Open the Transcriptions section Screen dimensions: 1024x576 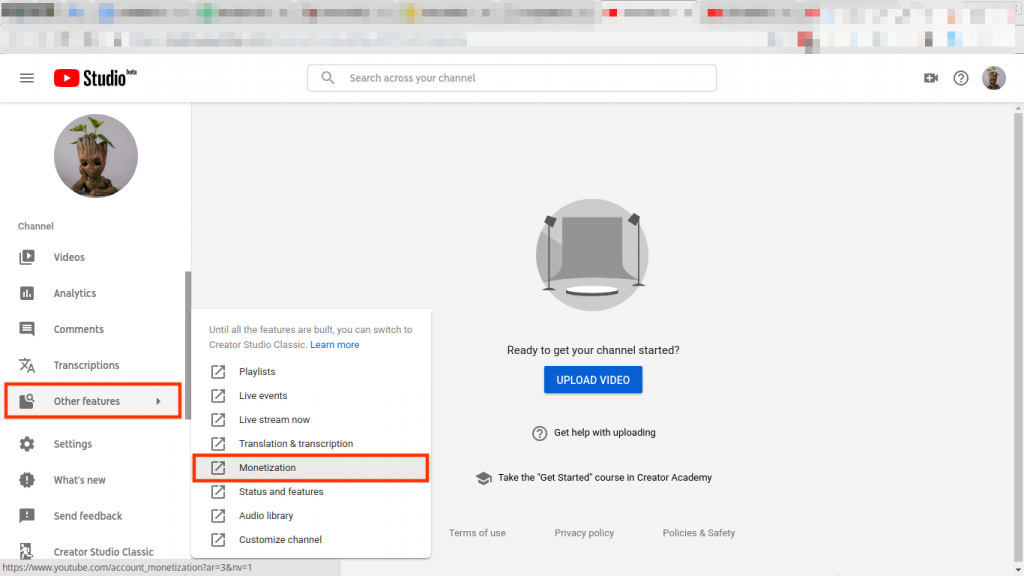[25, 365]
